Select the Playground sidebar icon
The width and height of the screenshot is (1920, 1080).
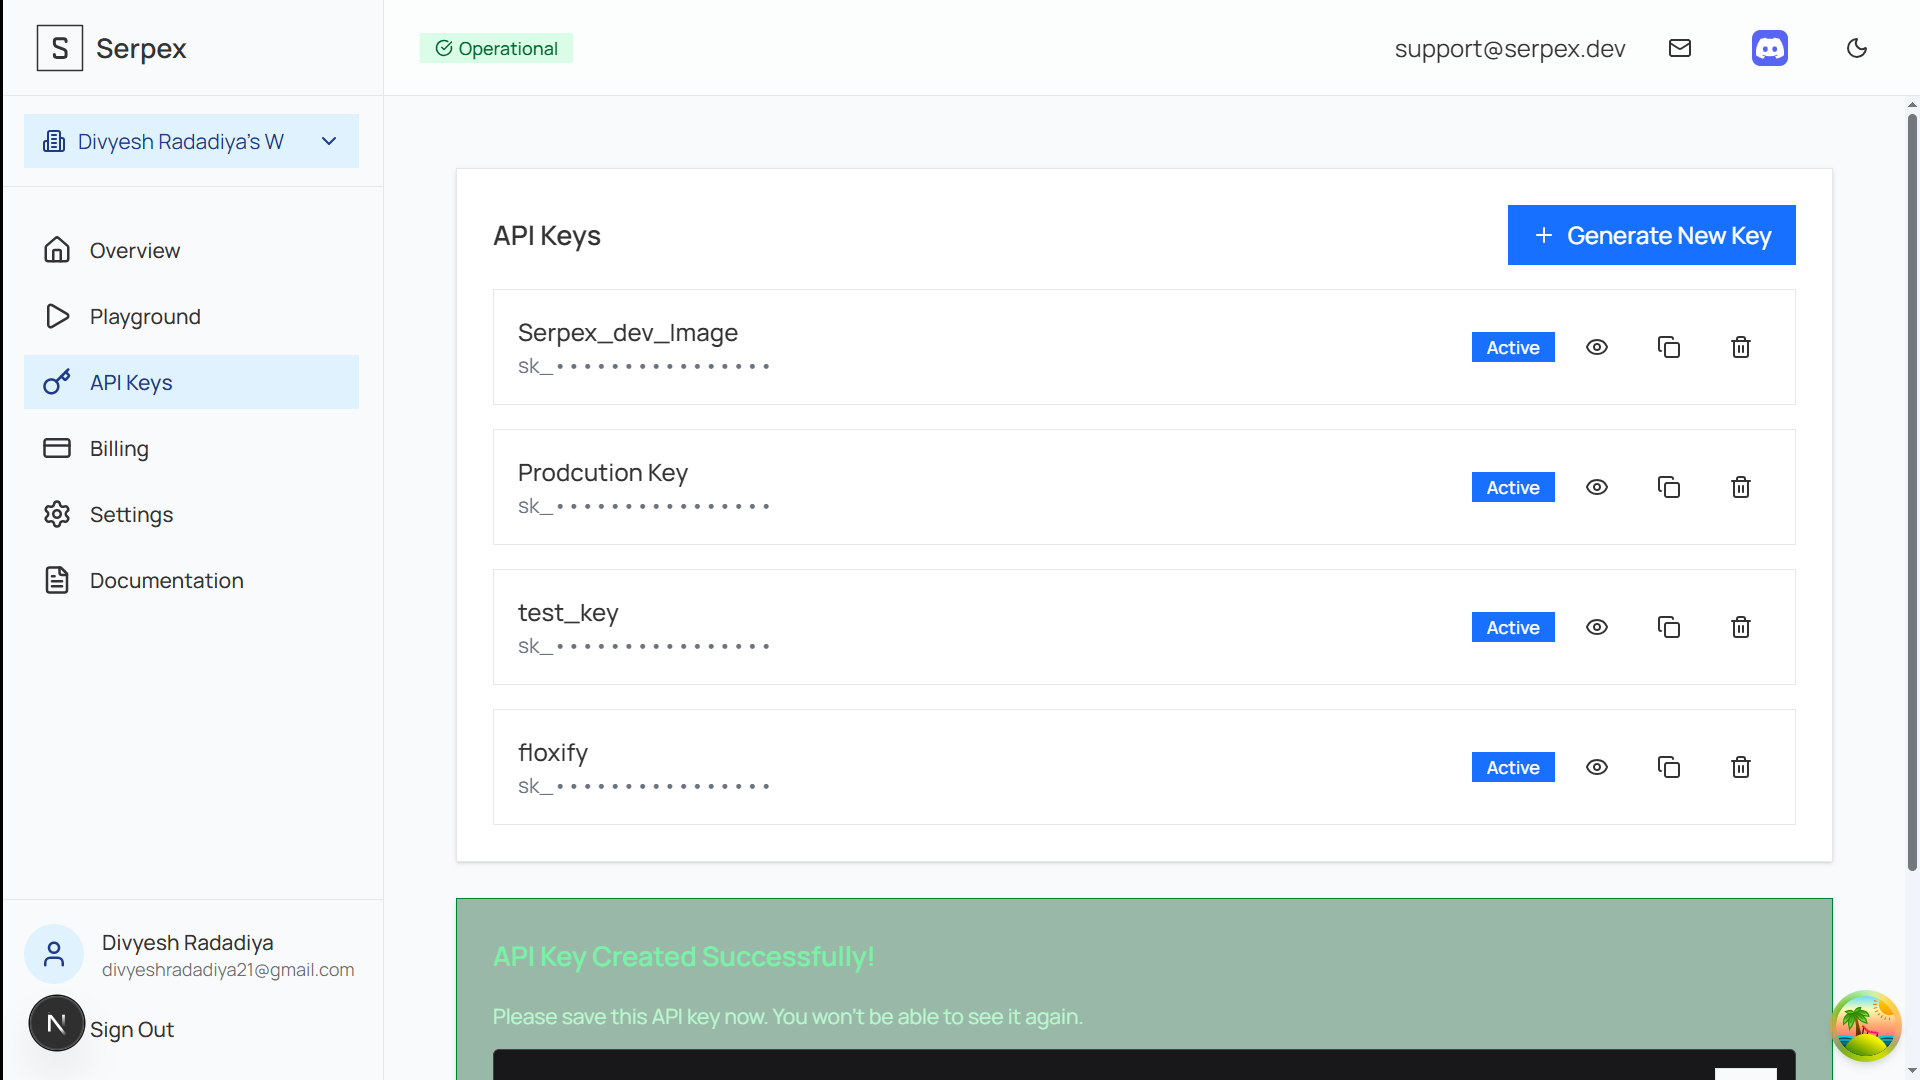coord(57,316)
